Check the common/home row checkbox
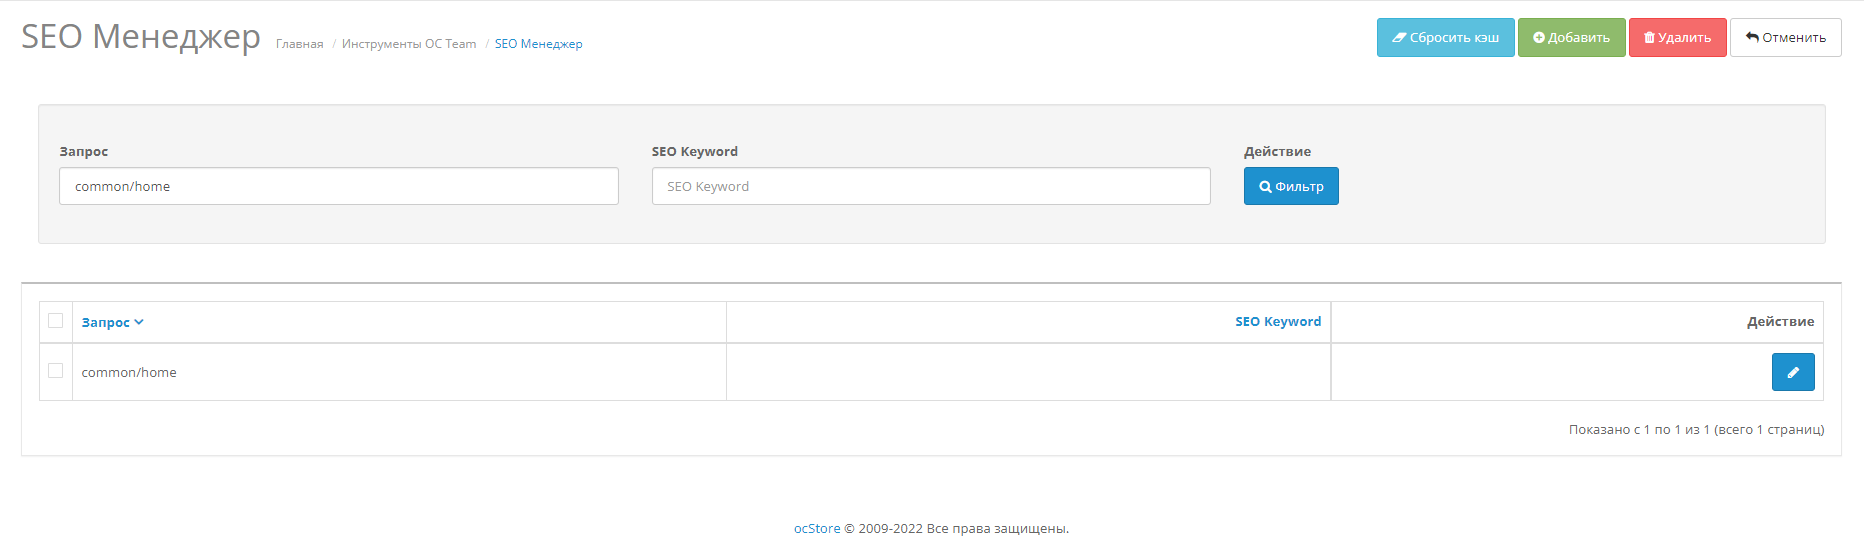 click(56, 371)
